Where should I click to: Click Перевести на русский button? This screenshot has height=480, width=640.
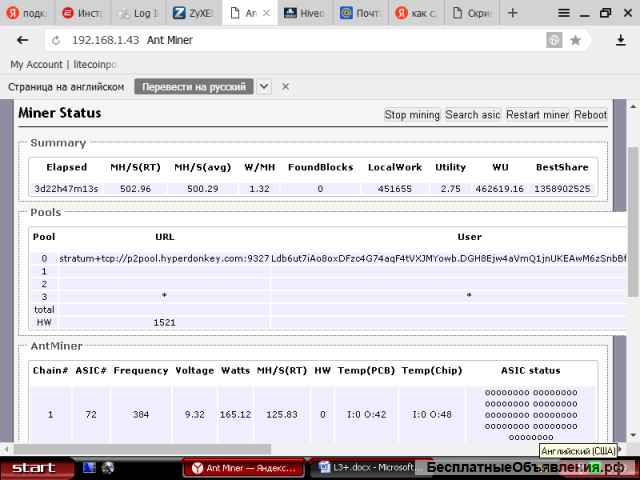point(194,87)
